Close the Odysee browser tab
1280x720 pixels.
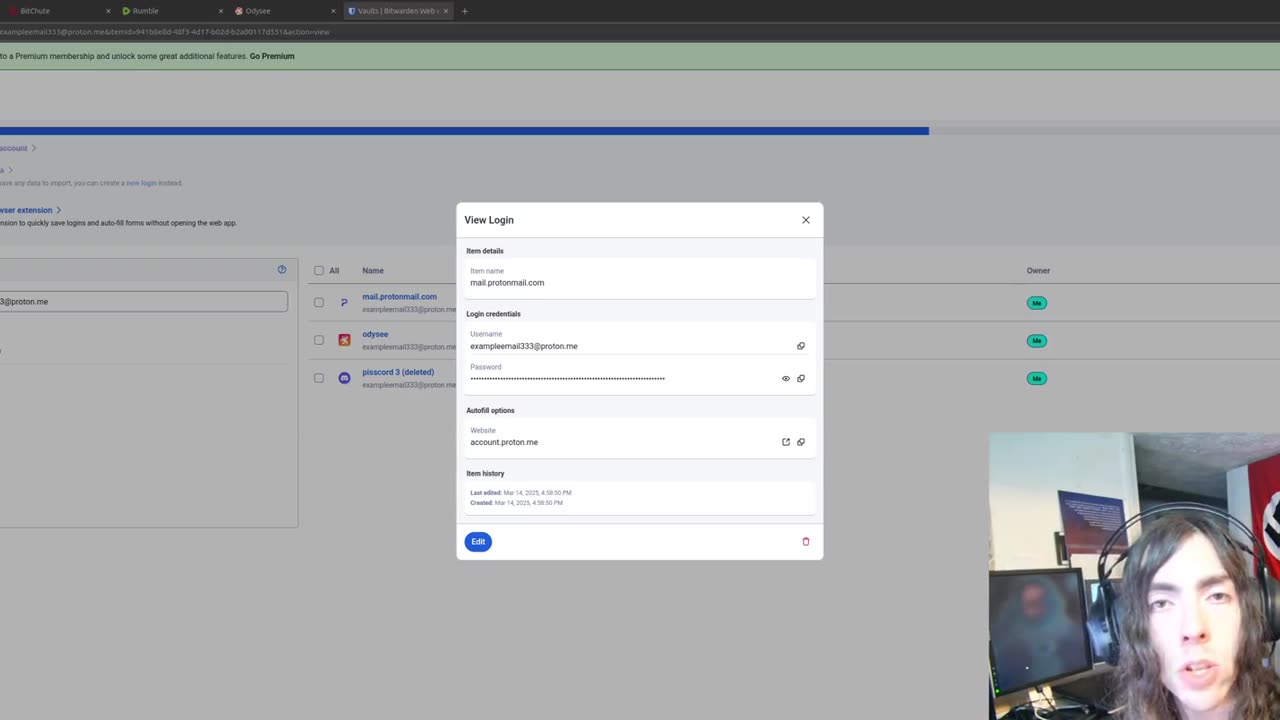point(333,11)
